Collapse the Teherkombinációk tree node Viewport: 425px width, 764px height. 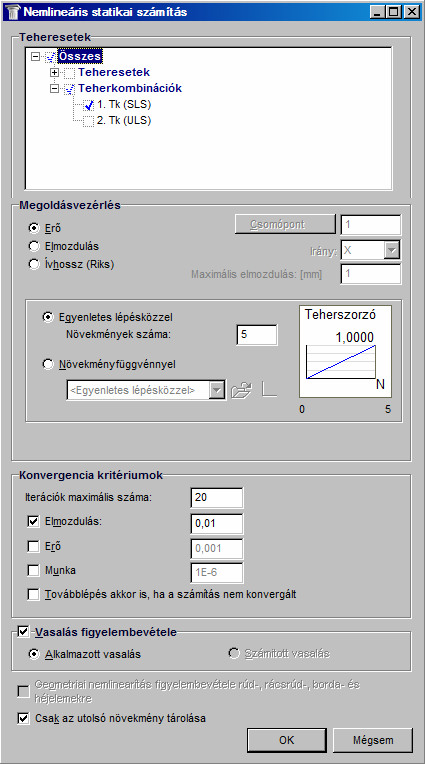[x=54, y=89]
